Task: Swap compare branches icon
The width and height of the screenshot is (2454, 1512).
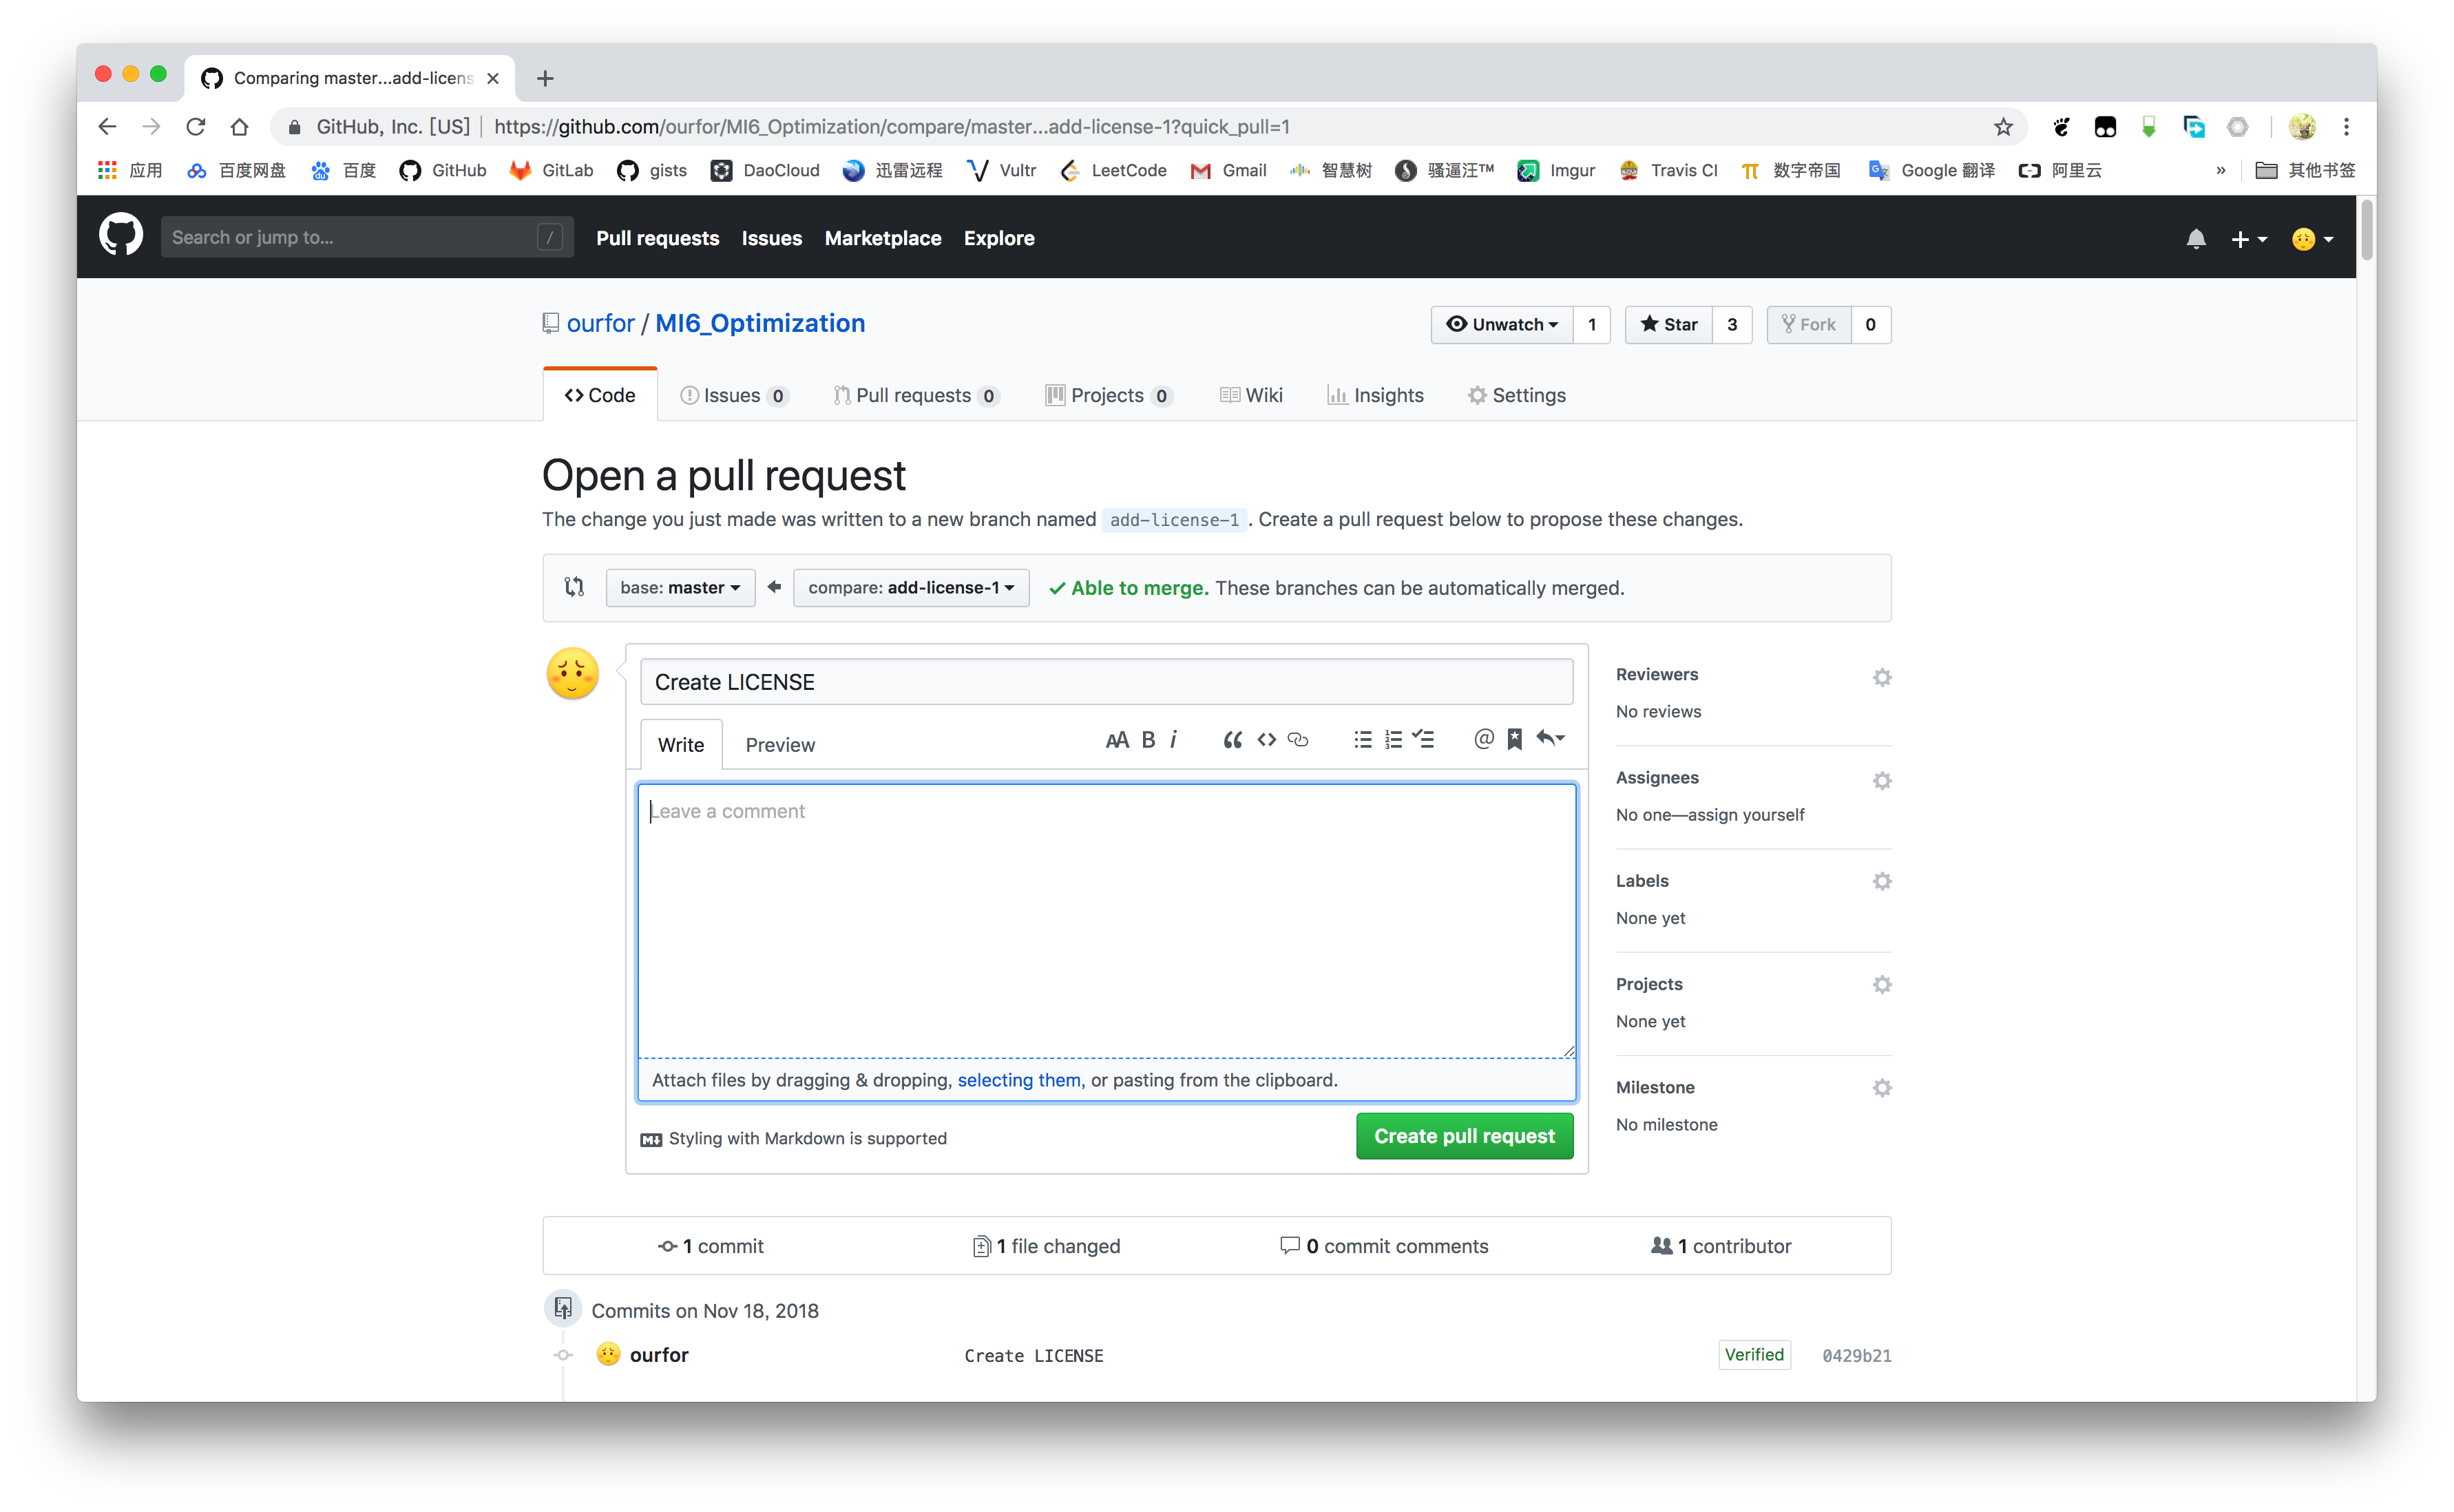Action: pos(574,588)
